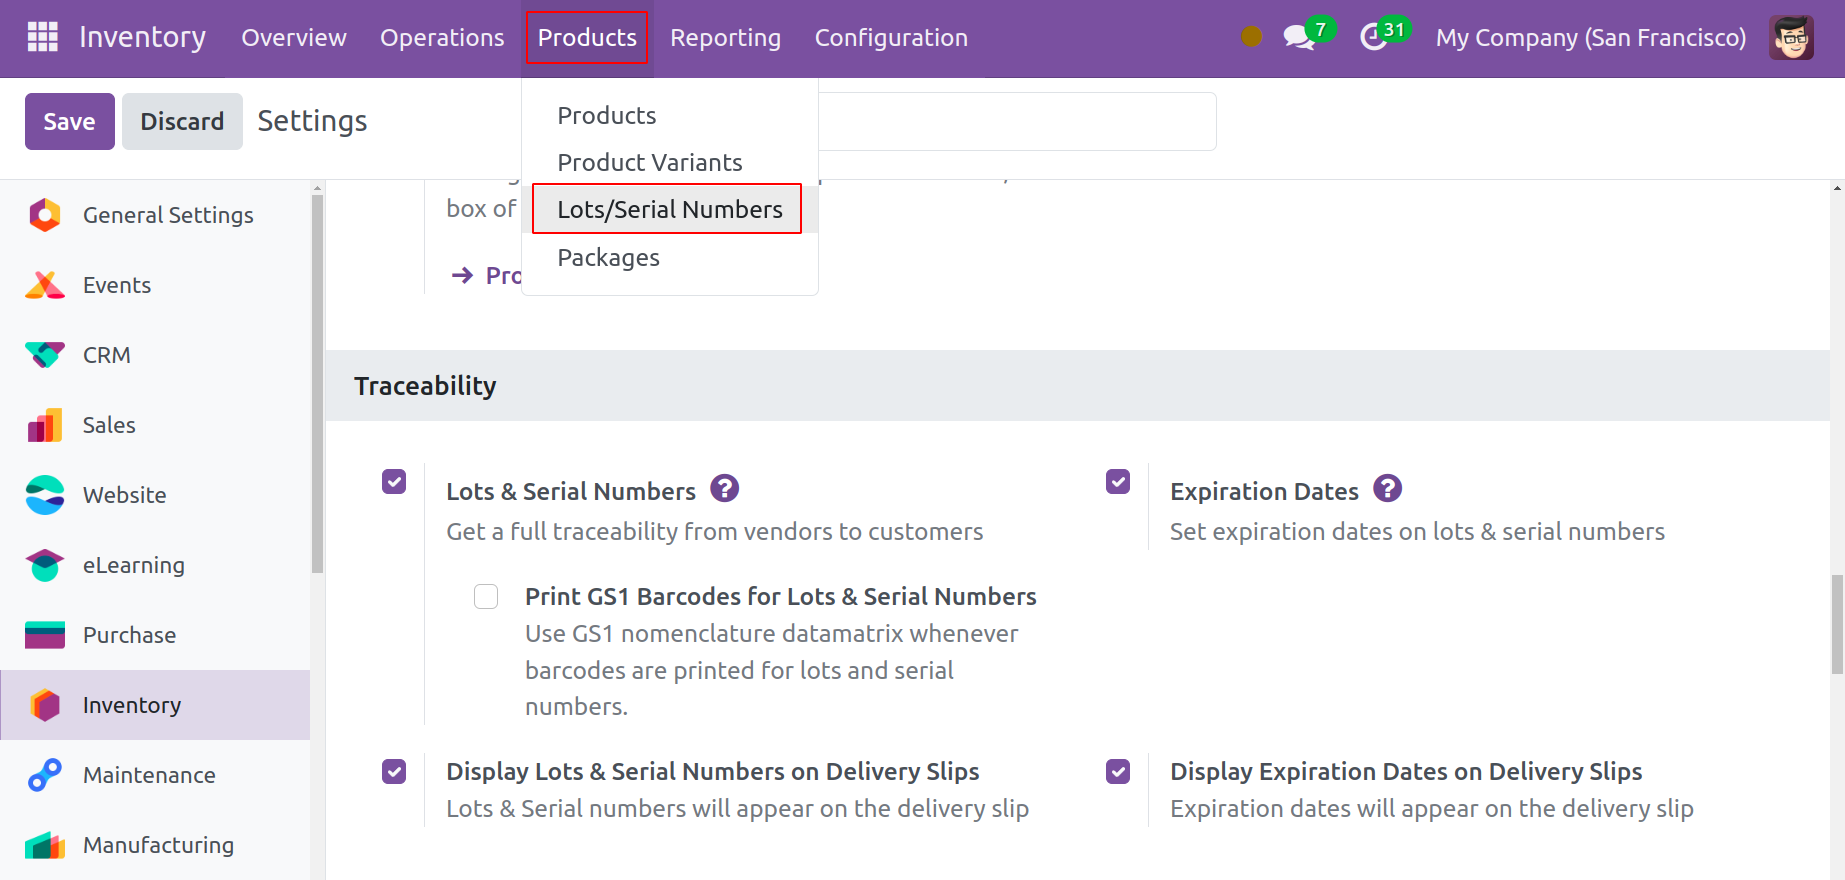Click help icon next to Lots & Serial Numbers
This screenshot has height=880, width=1845.
tap(724, 489)
